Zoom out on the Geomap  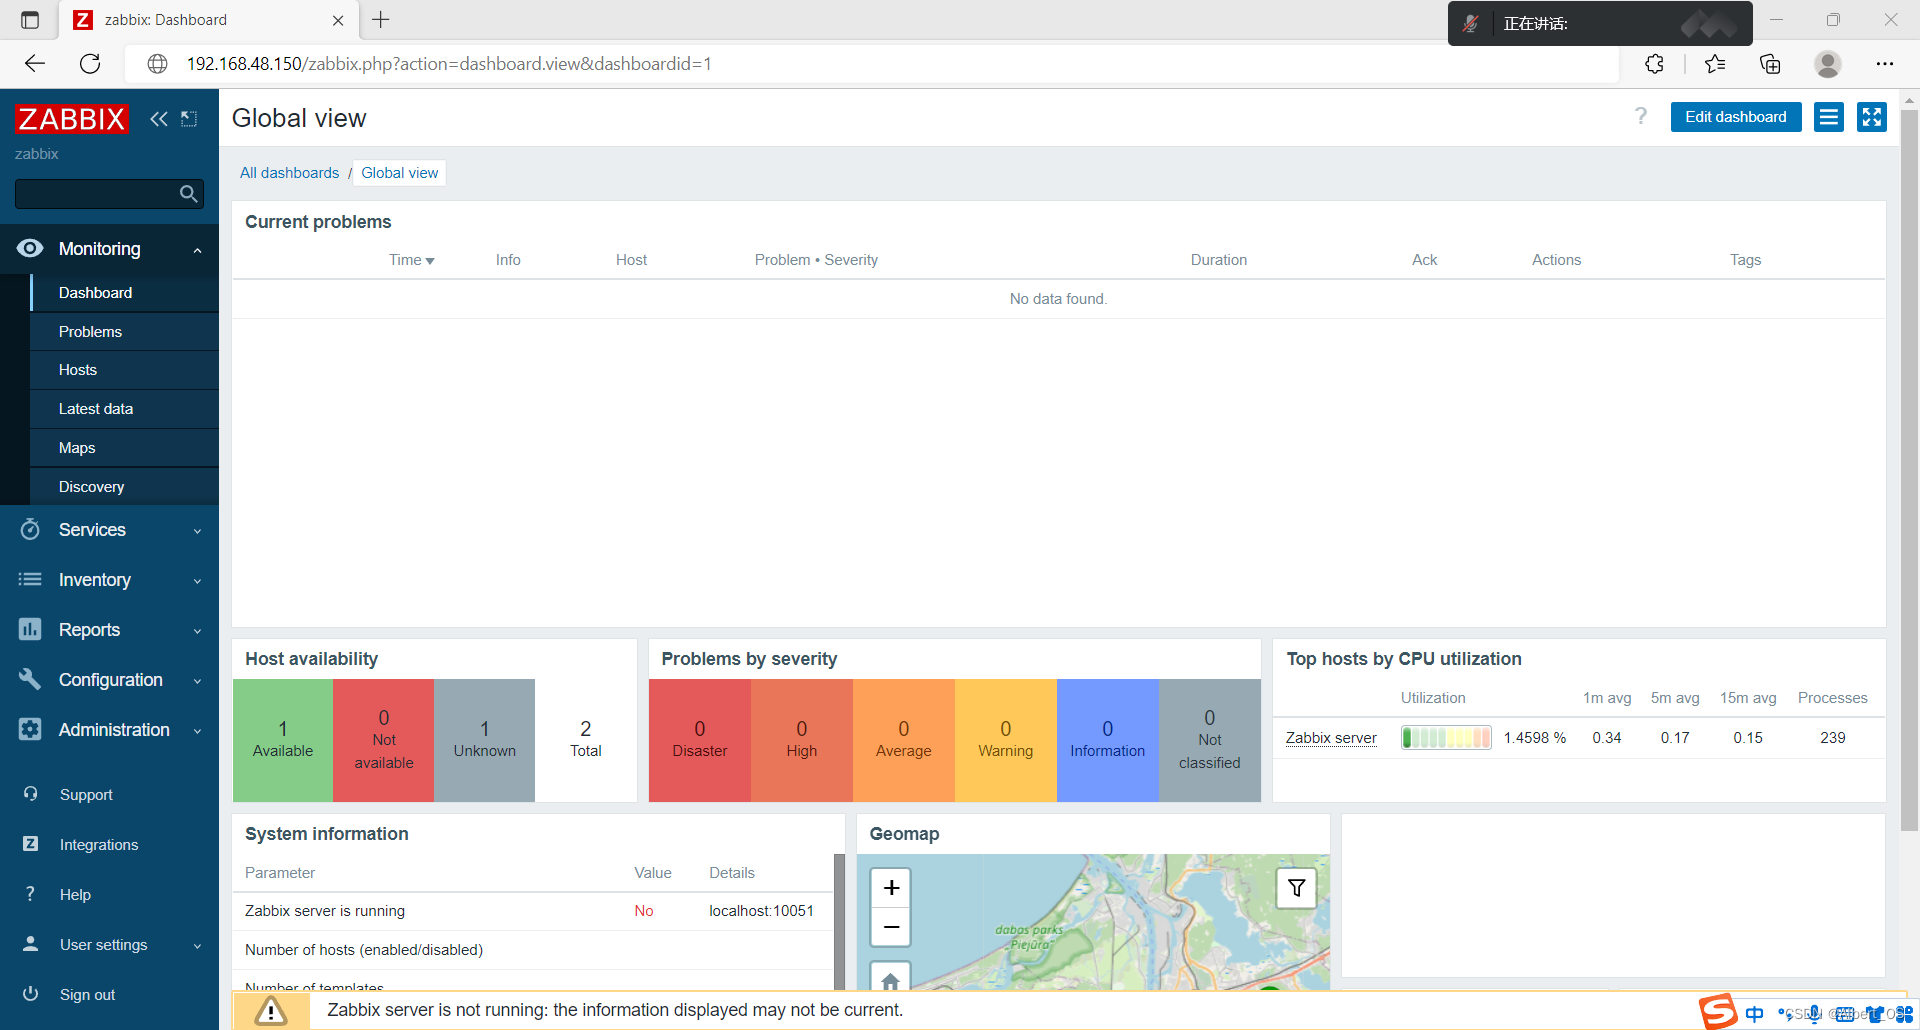891,927
